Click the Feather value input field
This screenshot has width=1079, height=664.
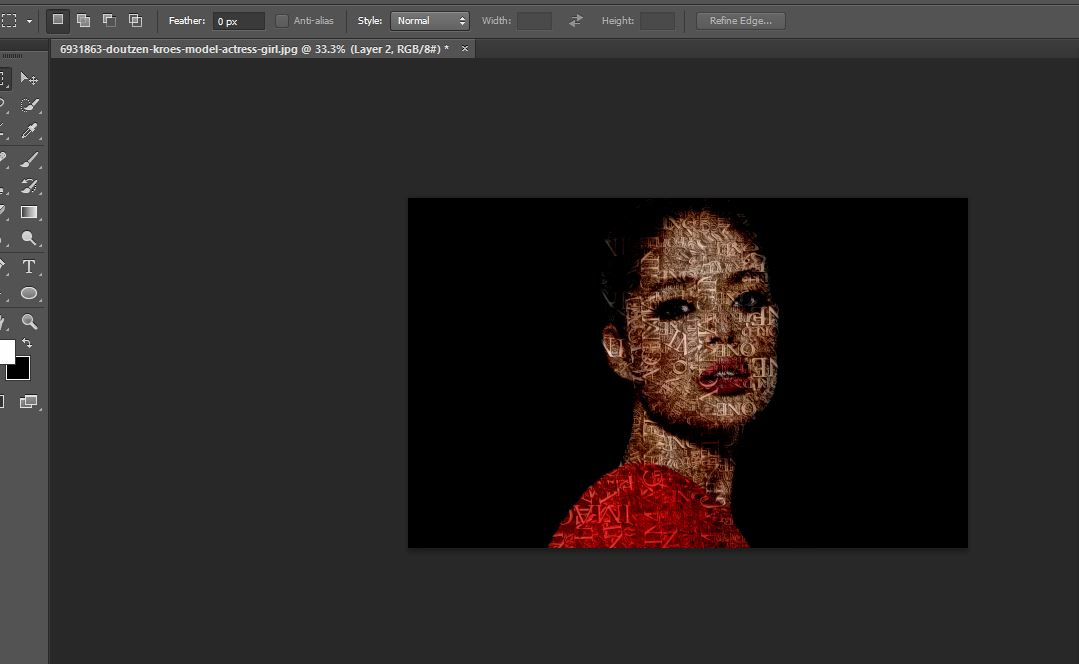click(x=237, y=19)
